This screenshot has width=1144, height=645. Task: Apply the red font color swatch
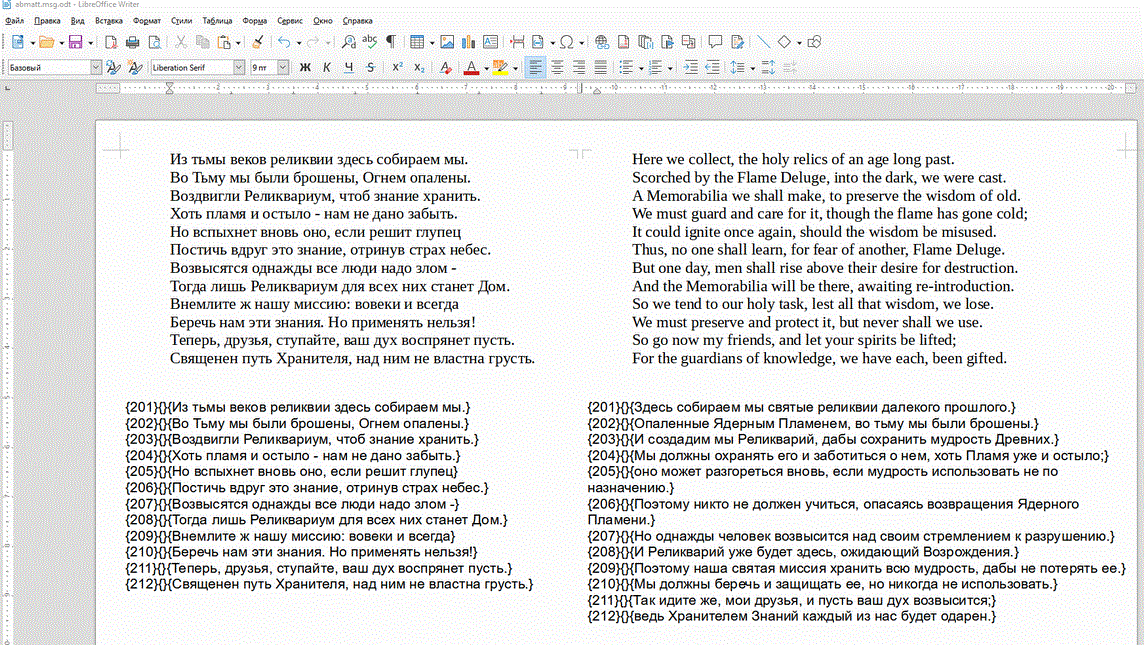click(x=471, y=68)
